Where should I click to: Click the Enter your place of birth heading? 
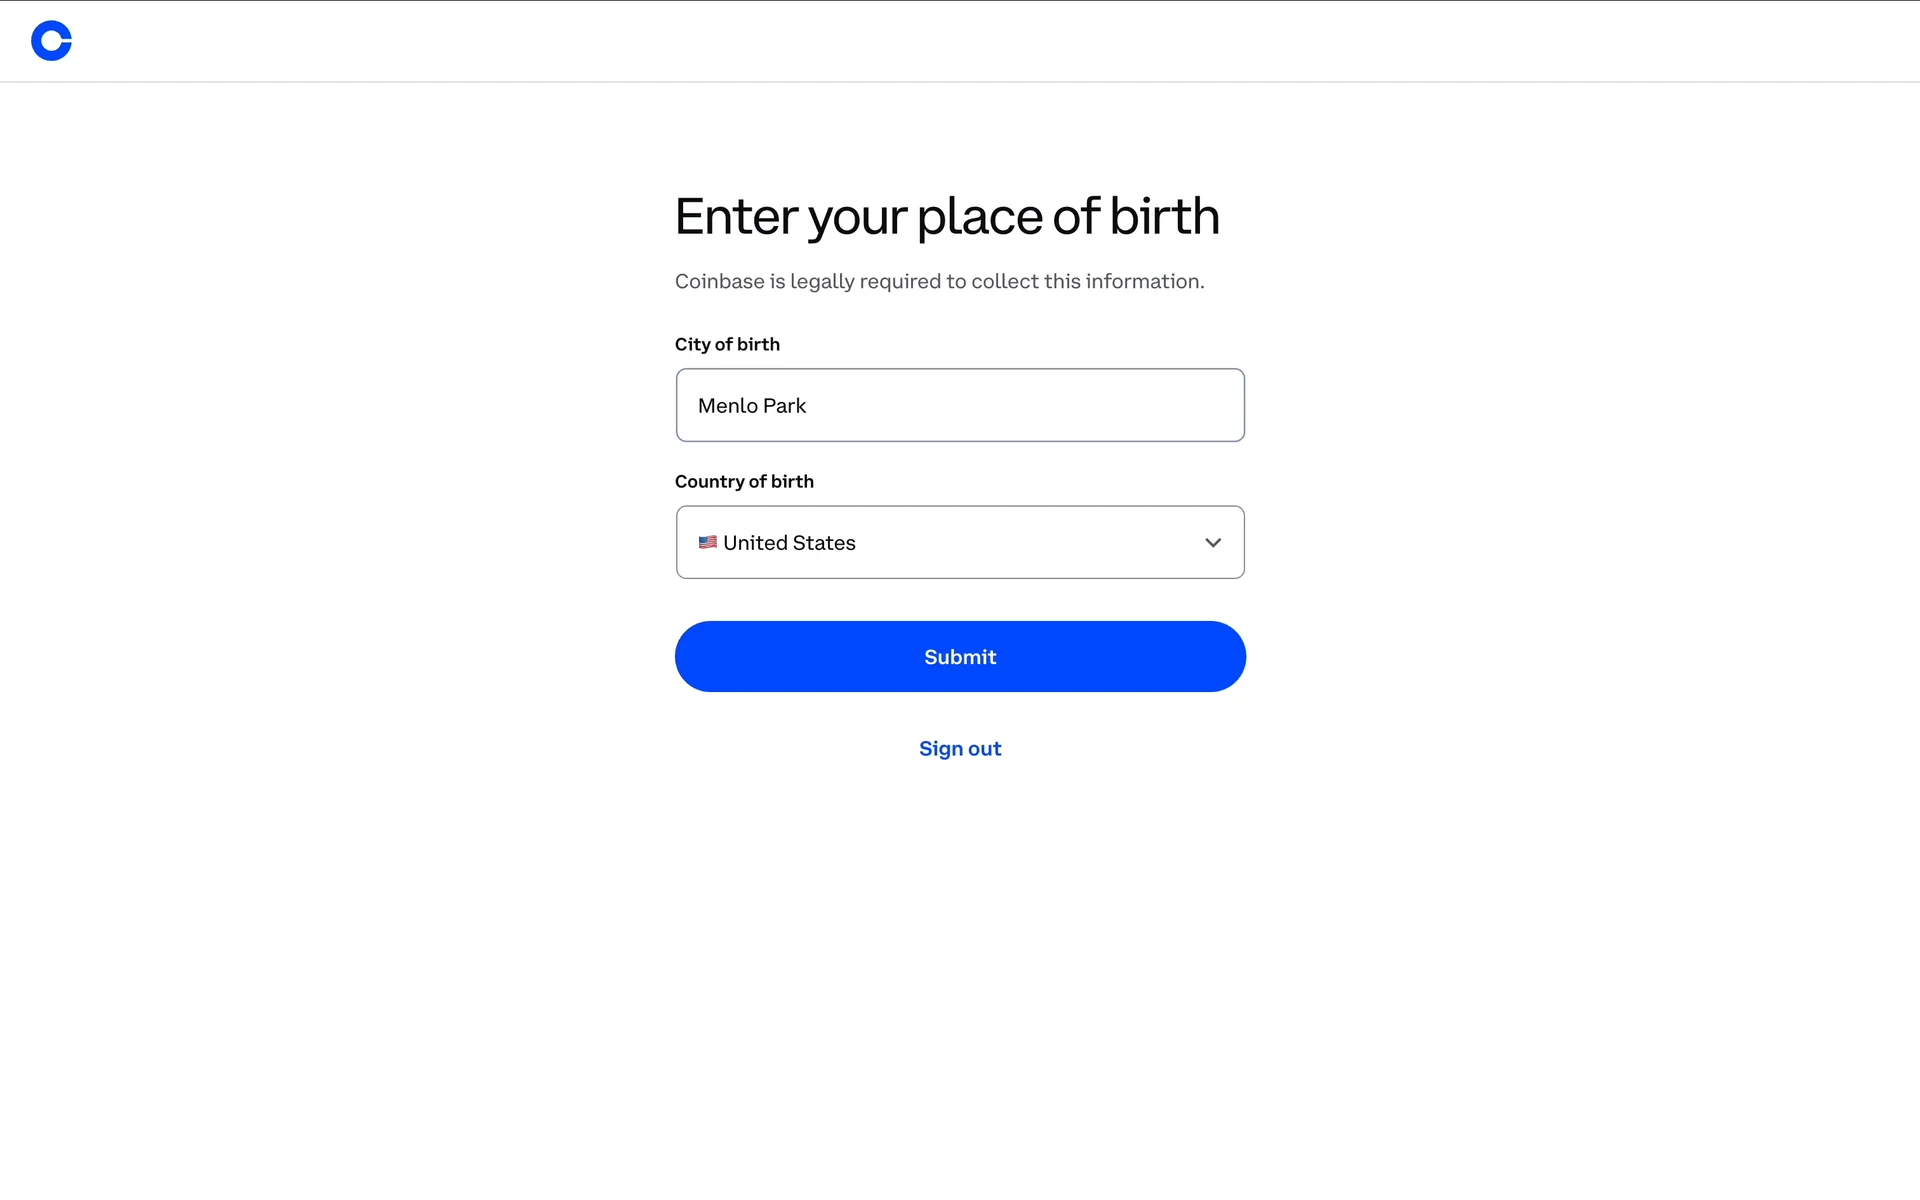coord(947,216)
